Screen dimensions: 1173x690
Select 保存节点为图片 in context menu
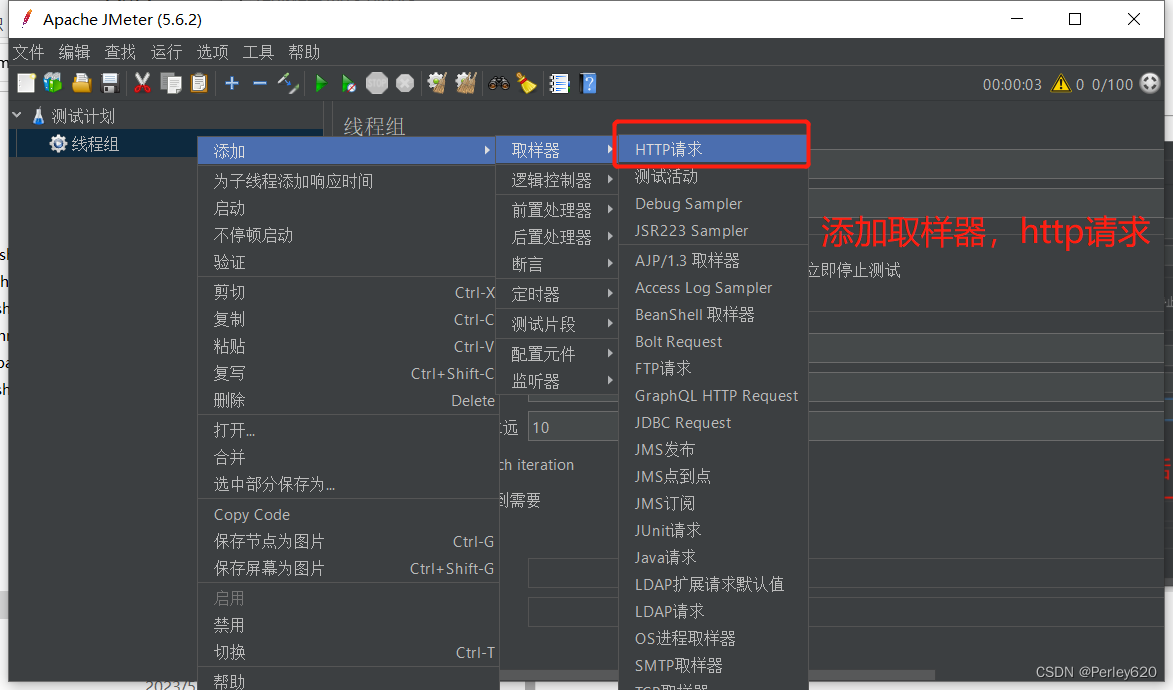pos(348,542)
